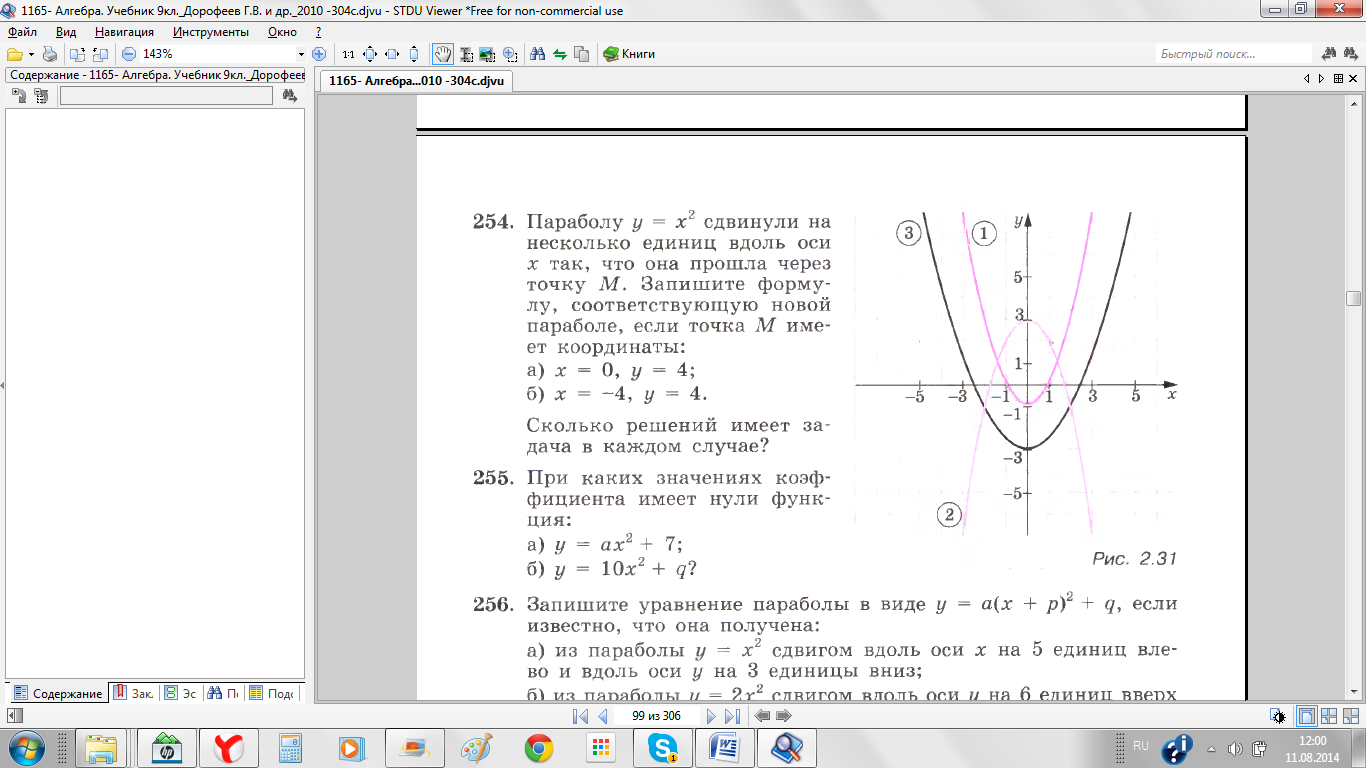1366x768 pixels.
Task: Enable two-page facing layout mode
Action: 1329,716
